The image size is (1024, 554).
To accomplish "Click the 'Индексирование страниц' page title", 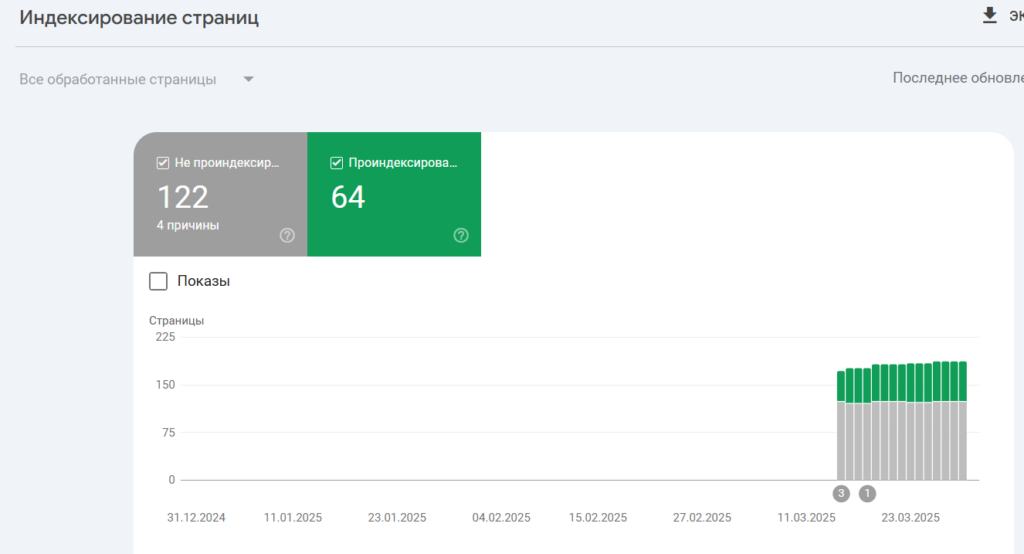I will click(139, 18).
